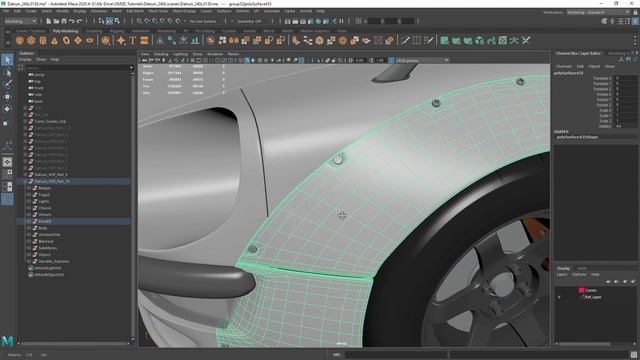640x360 pixels.
Task: Open the viewport Panels menu
Action: coord(233,54)
